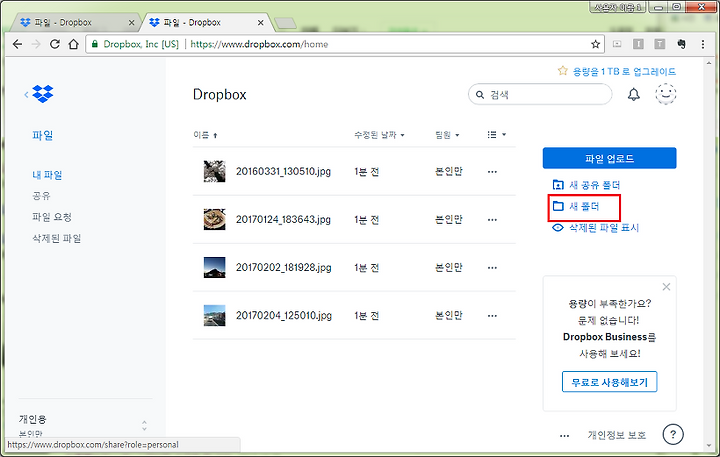Collapse sidebar with the chevron beside logo
Screen dimensions: 720x457
(26, 95)
